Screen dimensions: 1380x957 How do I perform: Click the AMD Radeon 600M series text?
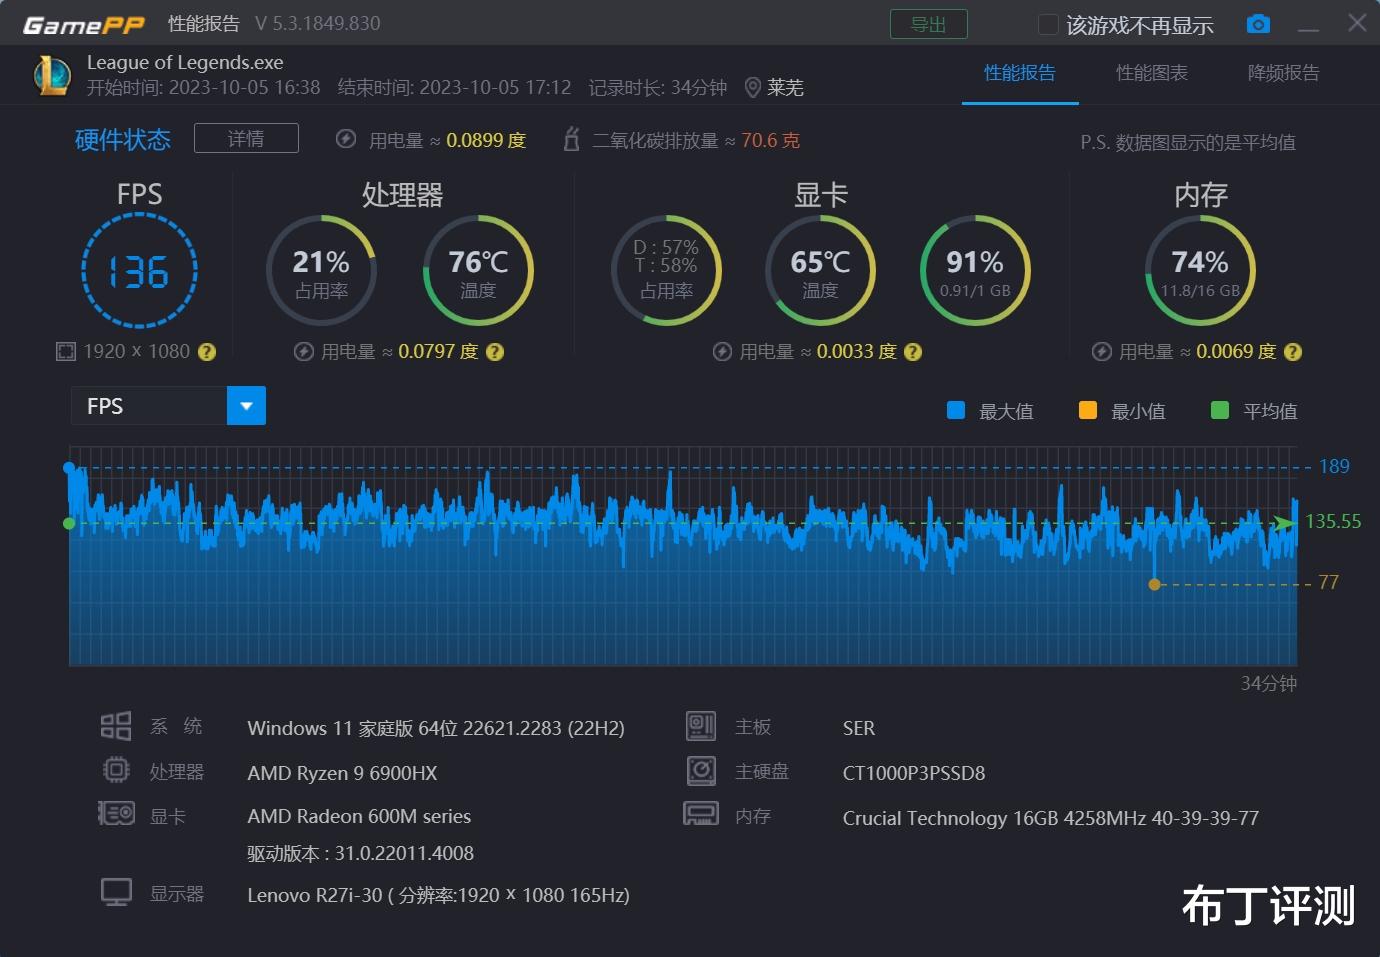tap(359, 816)
